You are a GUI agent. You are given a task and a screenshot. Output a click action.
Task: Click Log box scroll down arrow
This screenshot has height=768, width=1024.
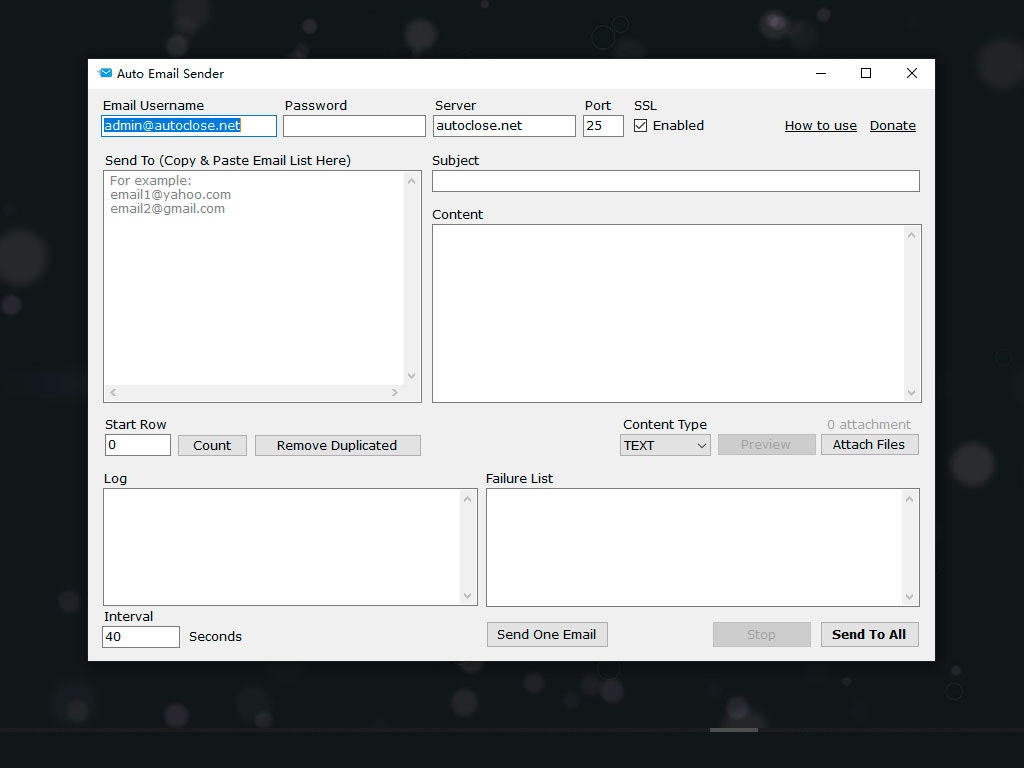click(x=468, y=596)
